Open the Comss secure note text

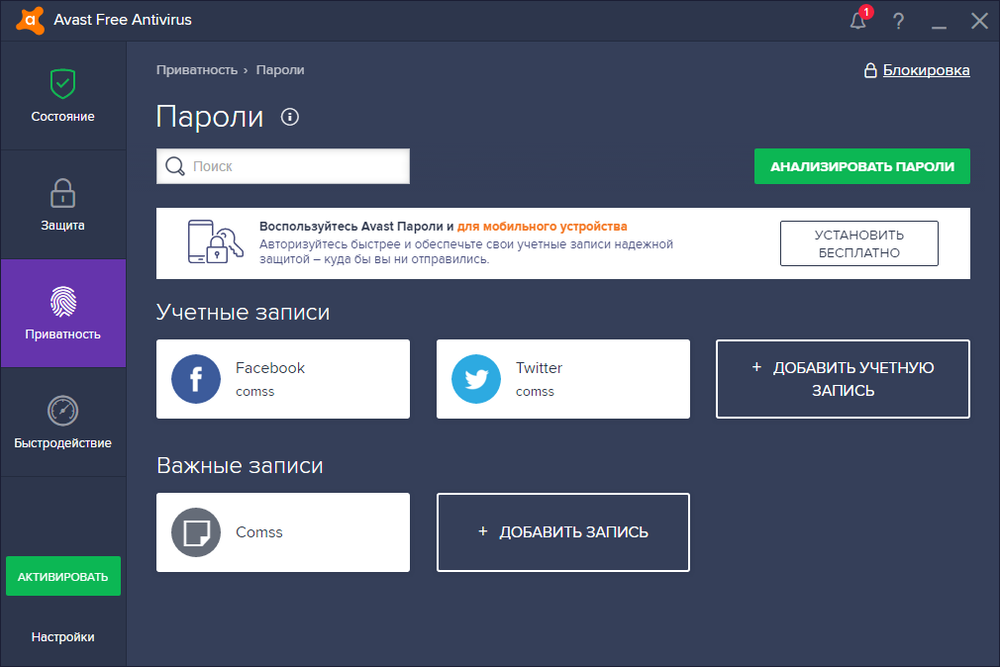click(x=259, y=532)
